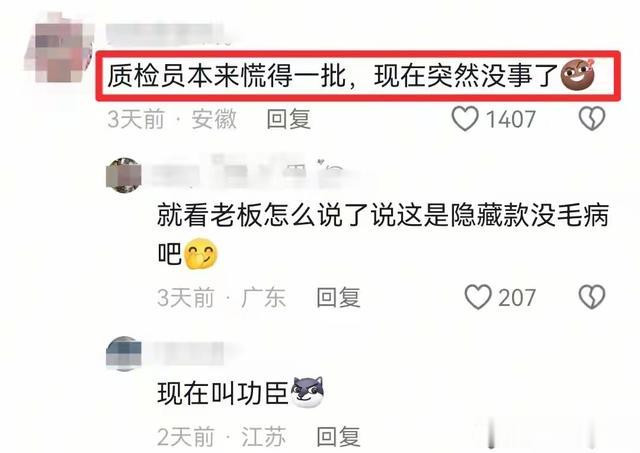This screenshot has width=640, height=453.
Task: Select the highlighted 质检员本来慌得一批 comment text
Action: [x=333, y=76]
